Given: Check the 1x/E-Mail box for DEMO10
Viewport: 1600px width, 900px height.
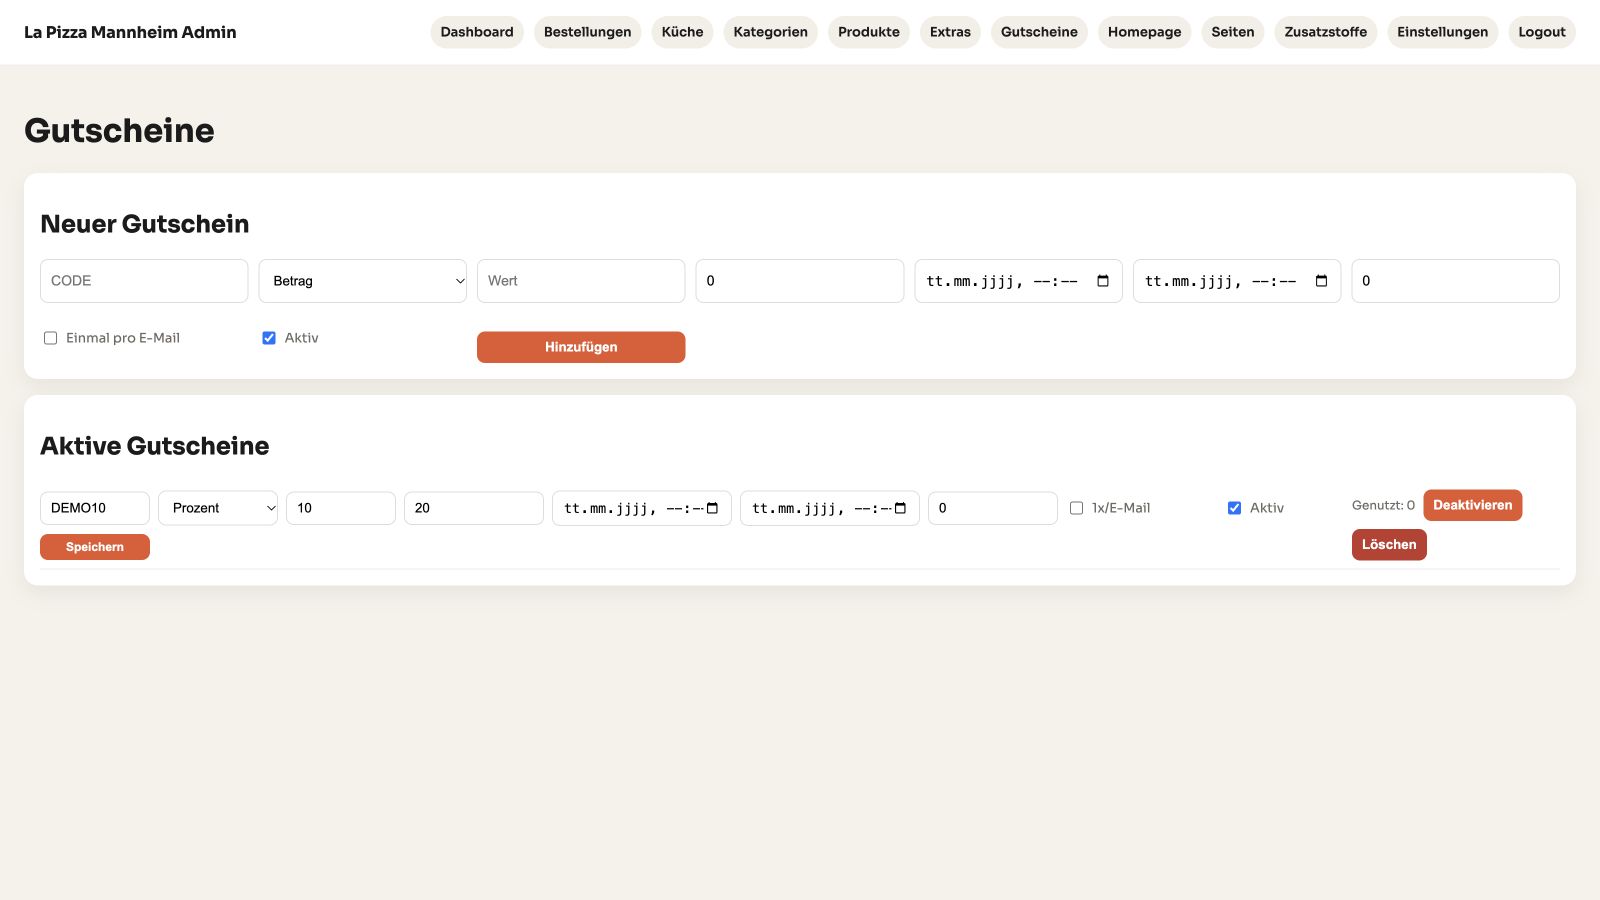Looking at the screenshot, I should 1076,508.
